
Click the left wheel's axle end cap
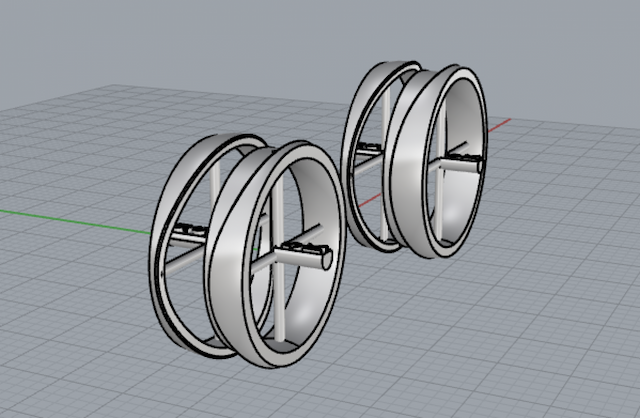pos(327,260)
